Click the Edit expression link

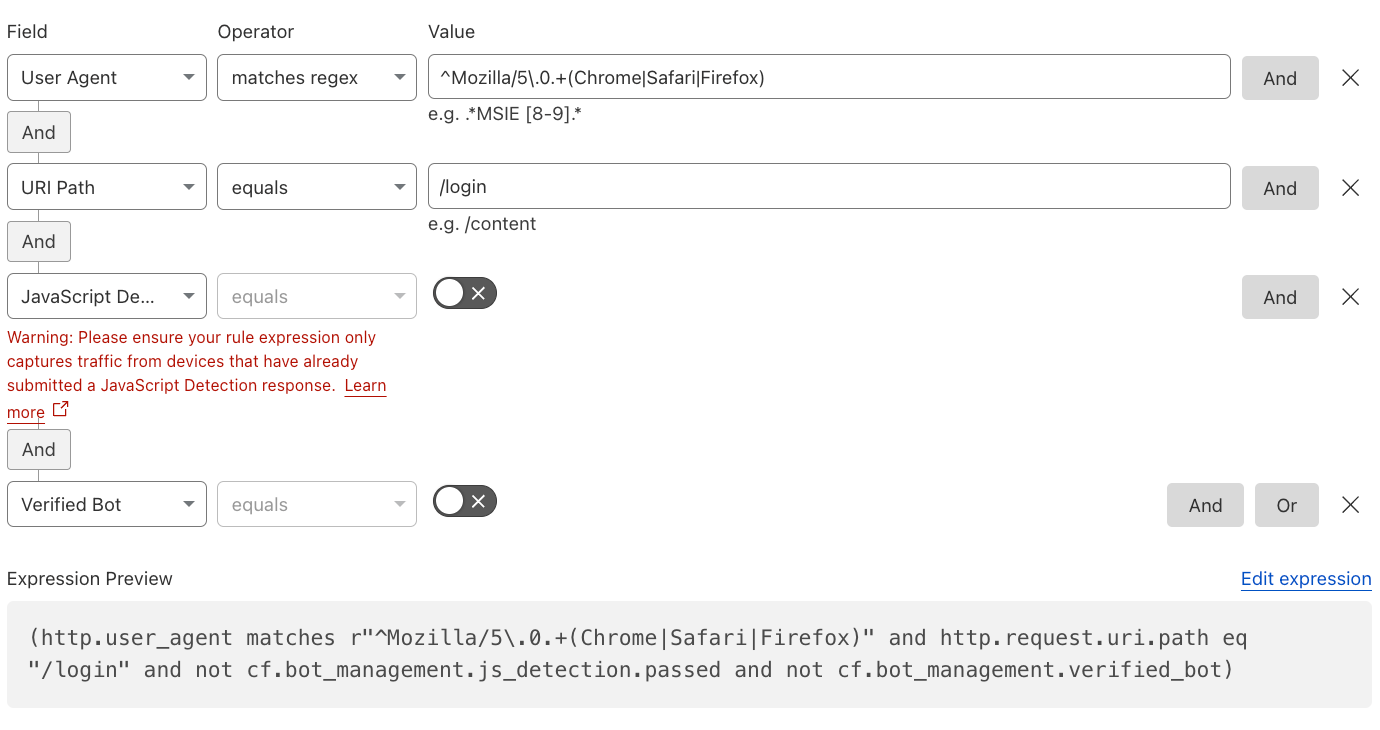[x=1306, y=579]
